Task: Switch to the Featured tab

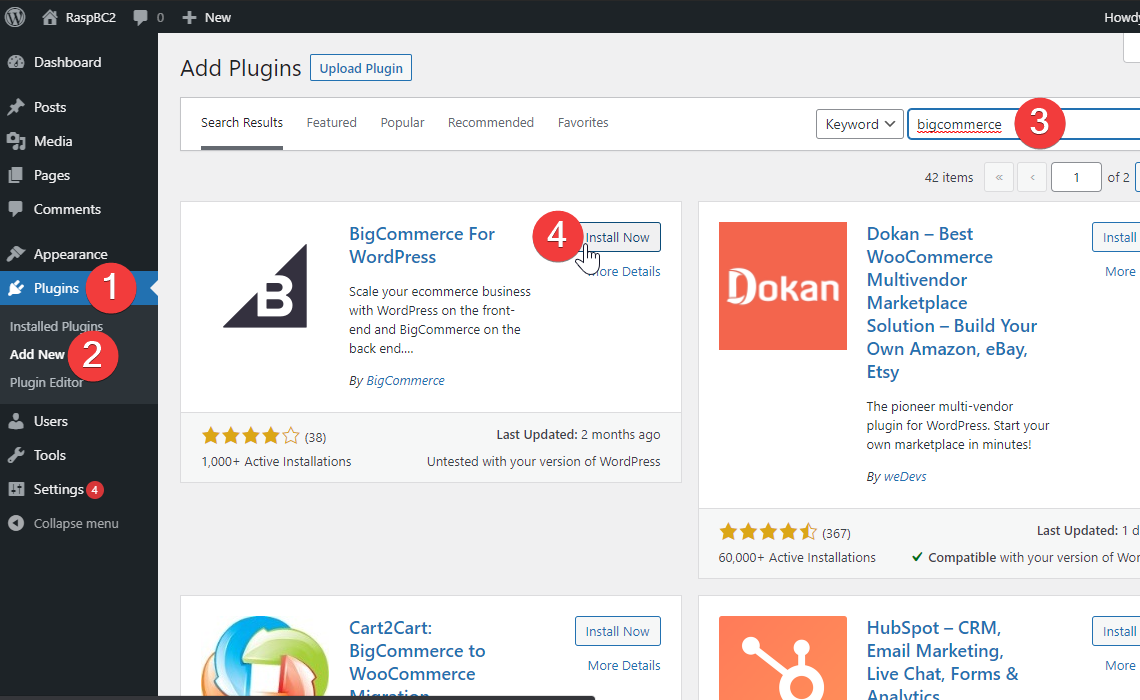Action: click(331, 122)
